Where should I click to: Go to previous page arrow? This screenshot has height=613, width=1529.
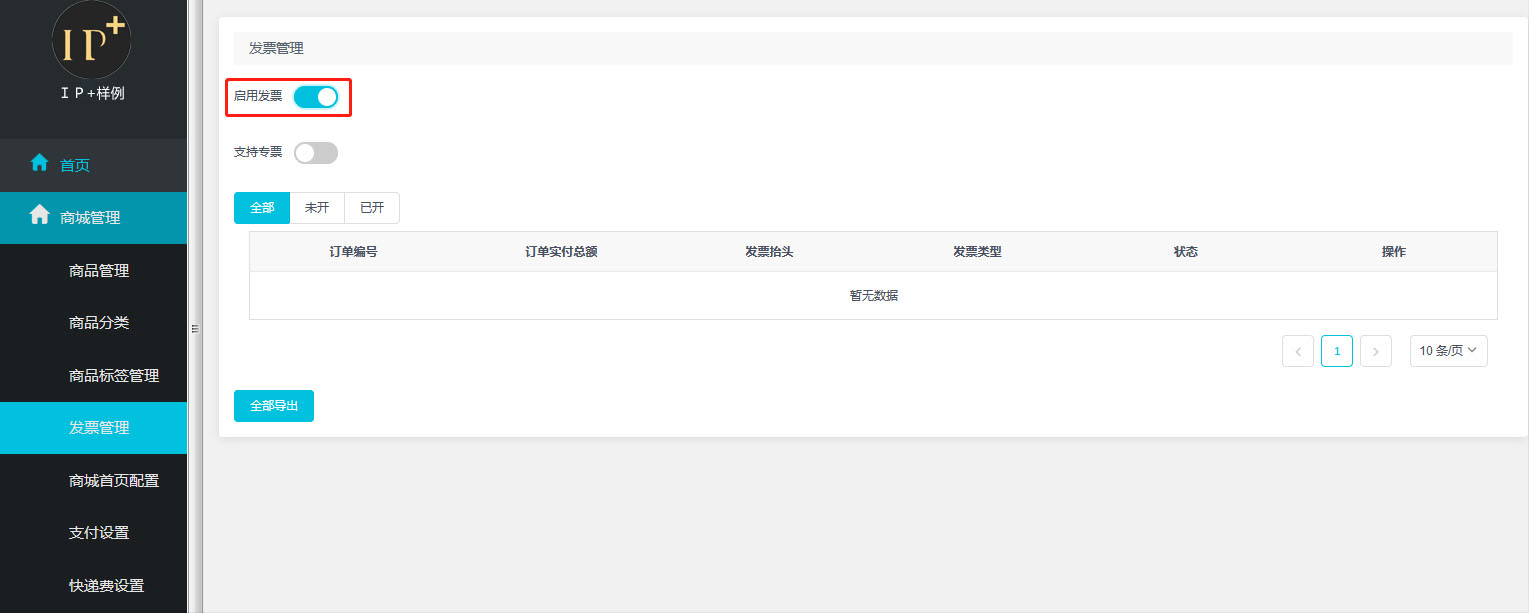click(1298, 351)
